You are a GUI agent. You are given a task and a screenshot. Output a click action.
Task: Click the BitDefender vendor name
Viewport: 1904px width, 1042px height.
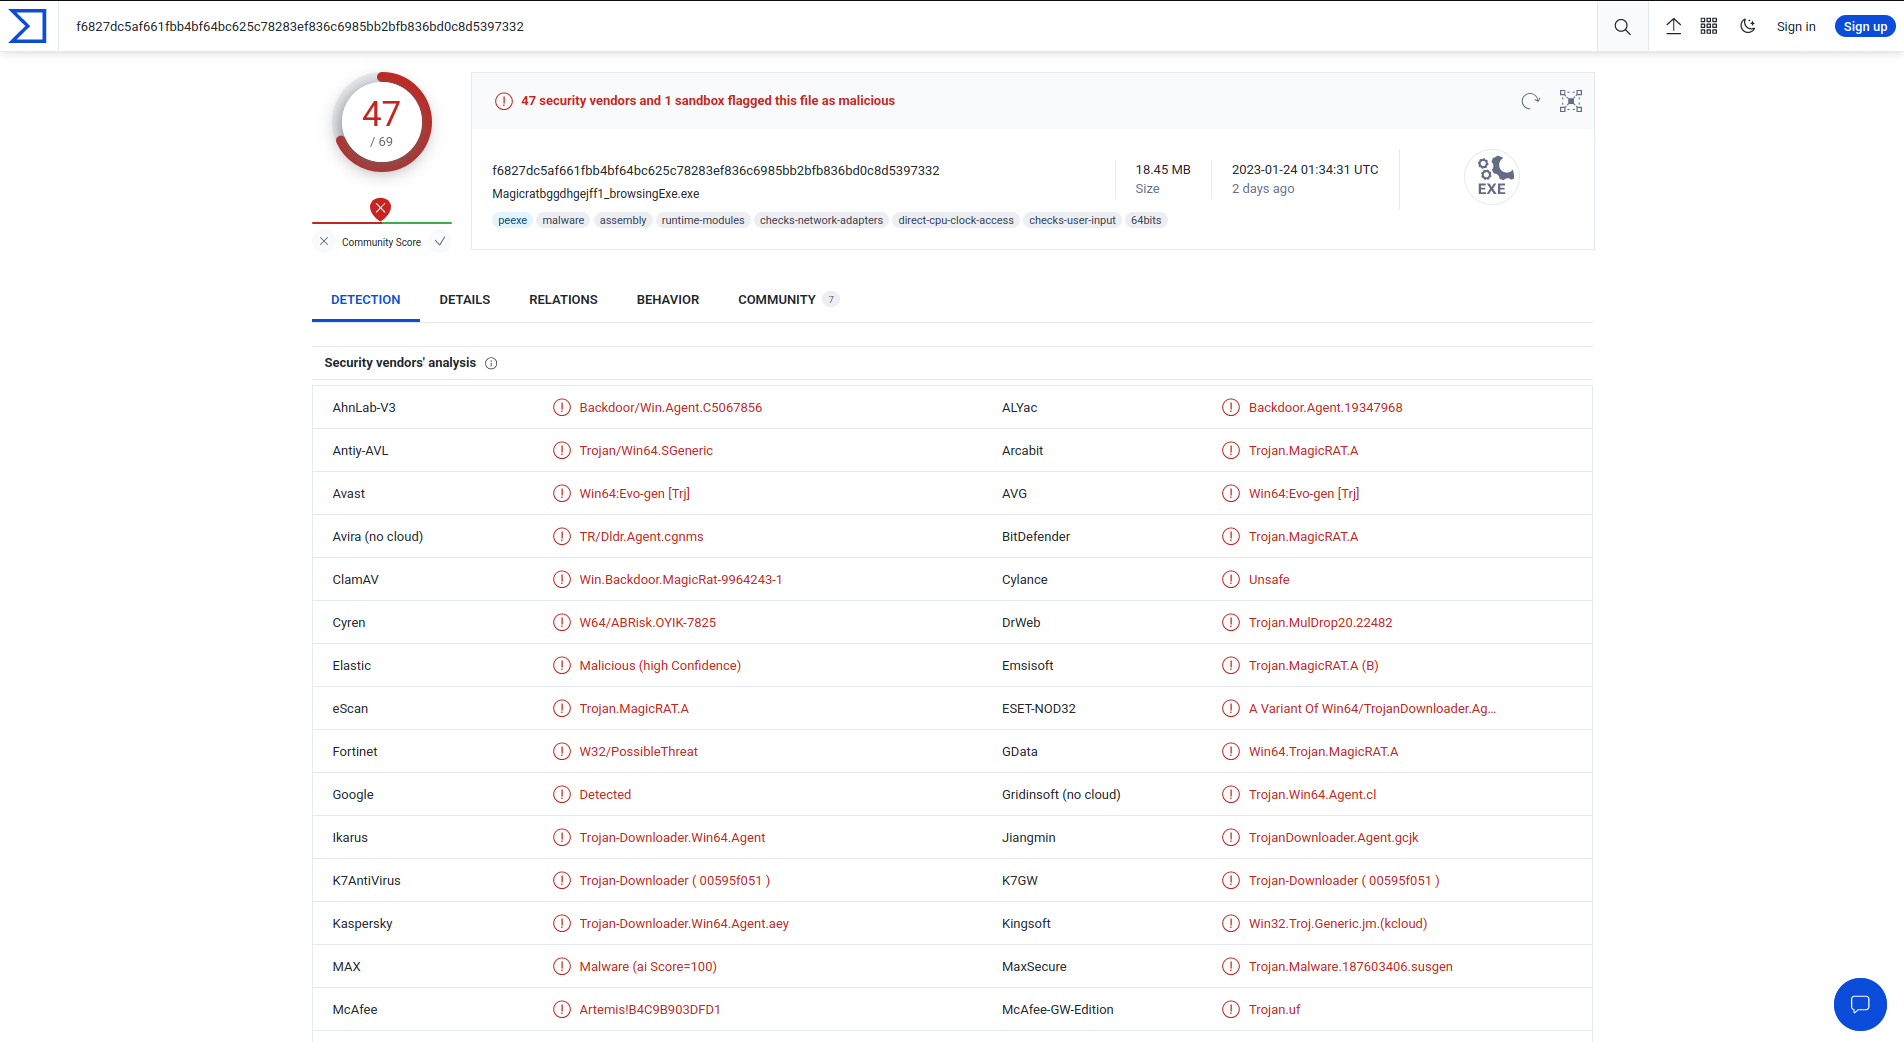tap(1036, 536)
